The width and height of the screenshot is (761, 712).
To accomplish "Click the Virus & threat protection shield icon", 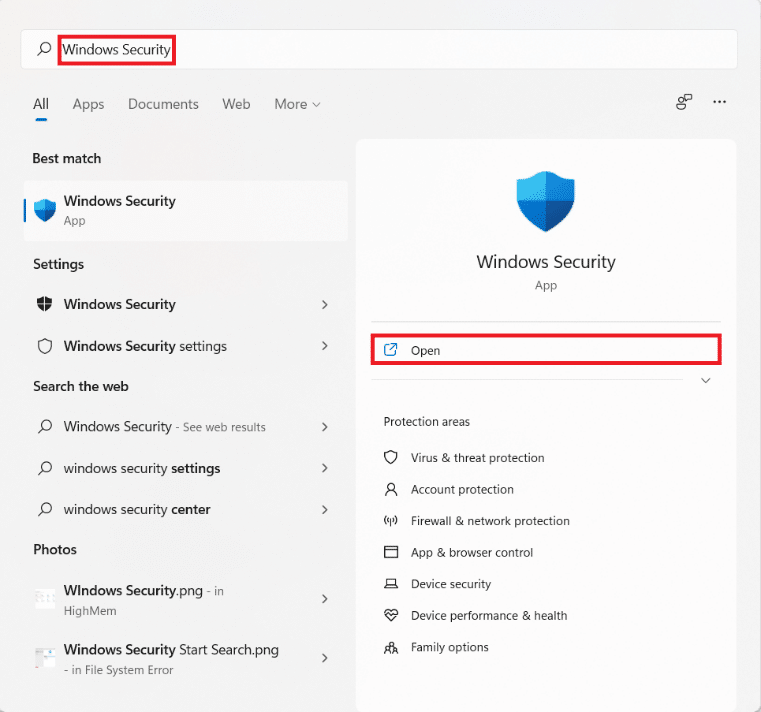I will click(x=391, y=458).
